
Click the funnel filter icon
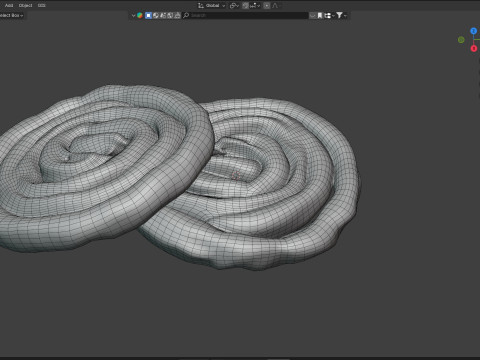[339, 15]
